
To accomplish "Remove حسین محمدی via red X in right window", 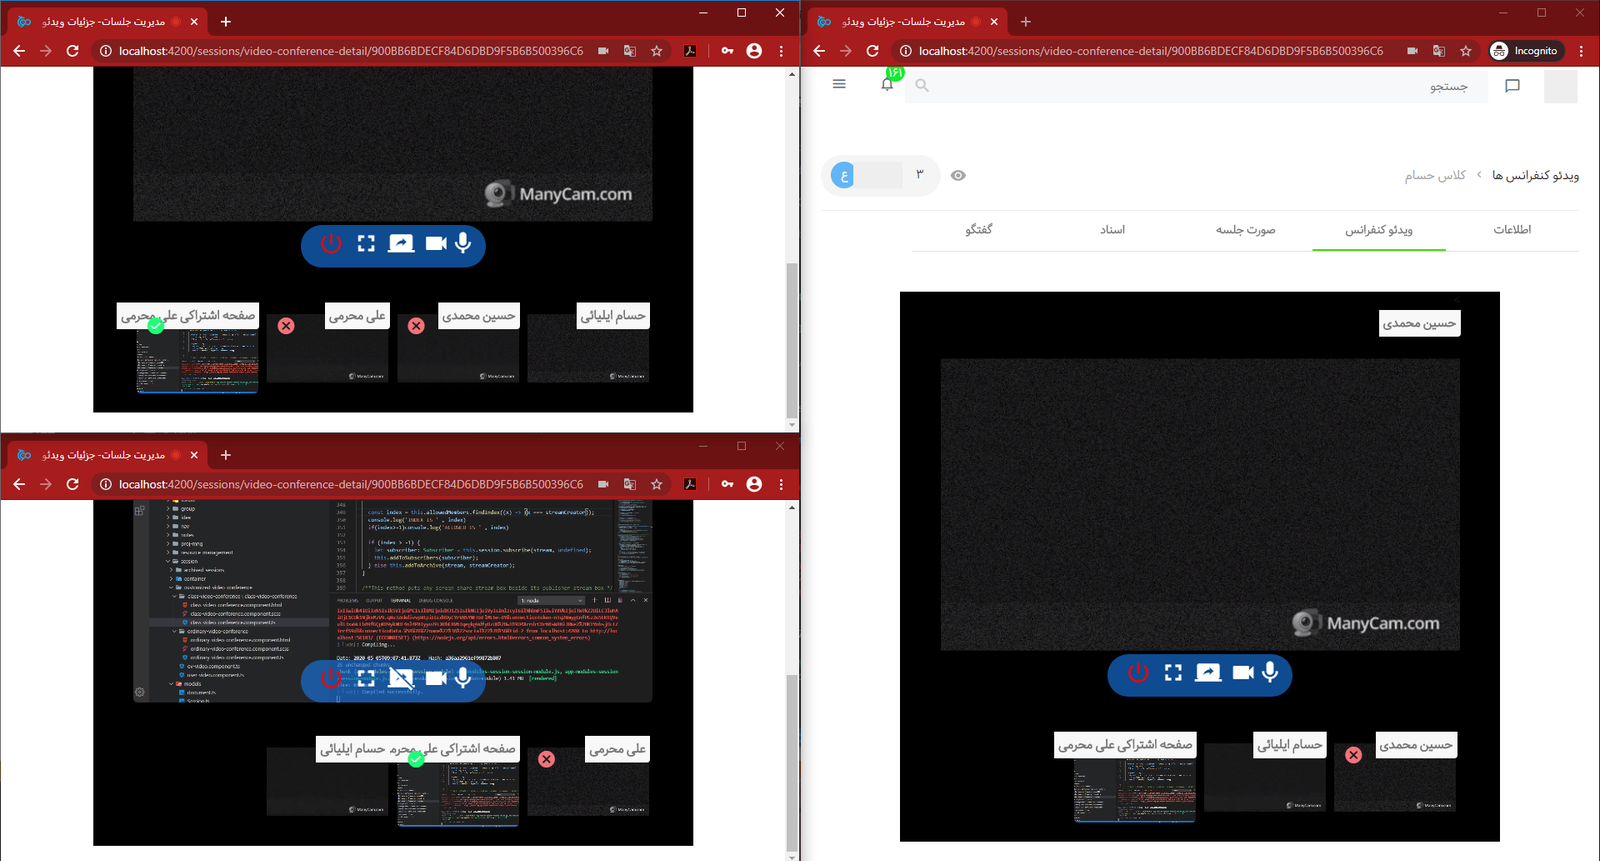I will [1353, 755].
